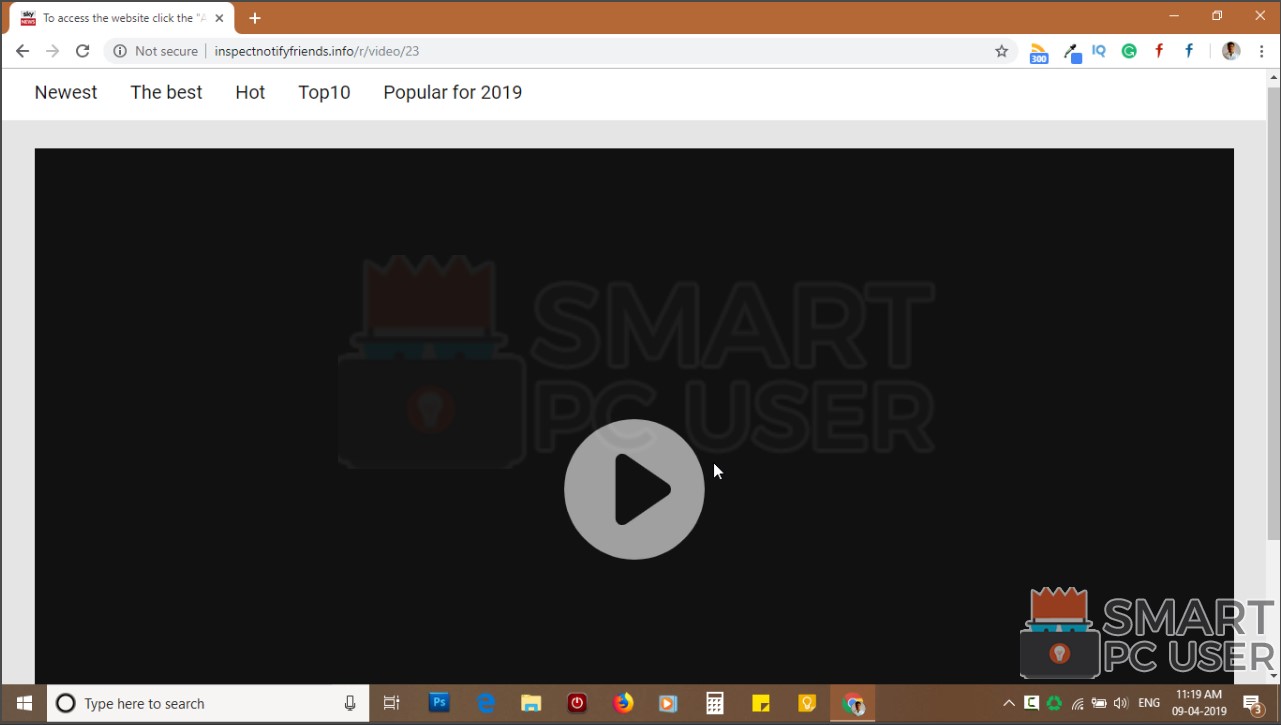Open the Chrome profile avatar
Screen dimensions: 1281x725
point(1230,50)
